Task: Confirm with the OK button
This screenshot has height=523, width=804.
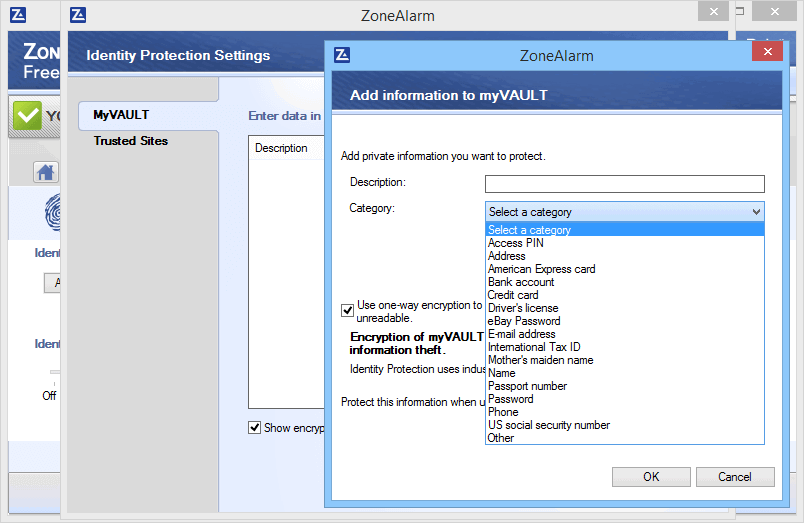Action: 651,477
